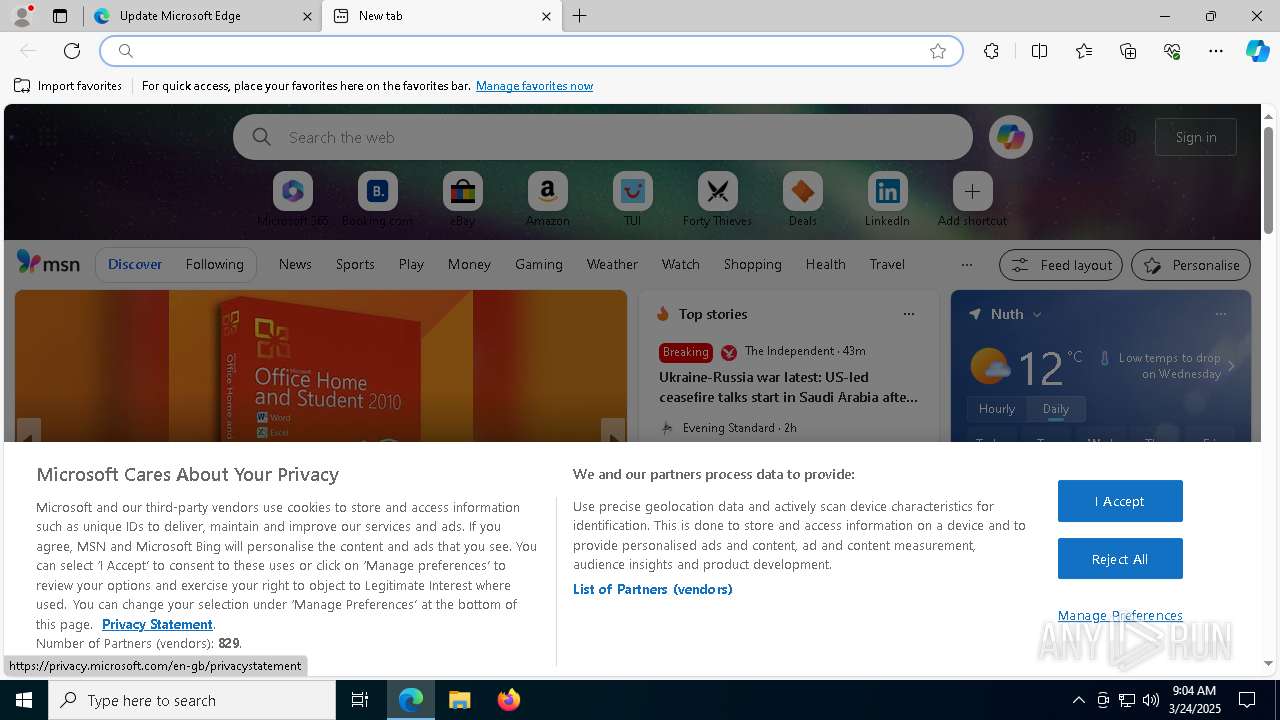The image size is (1280, 720).
Task: Open page settings gear icon
Action: pyautogui.click(x=1127, y=137)
